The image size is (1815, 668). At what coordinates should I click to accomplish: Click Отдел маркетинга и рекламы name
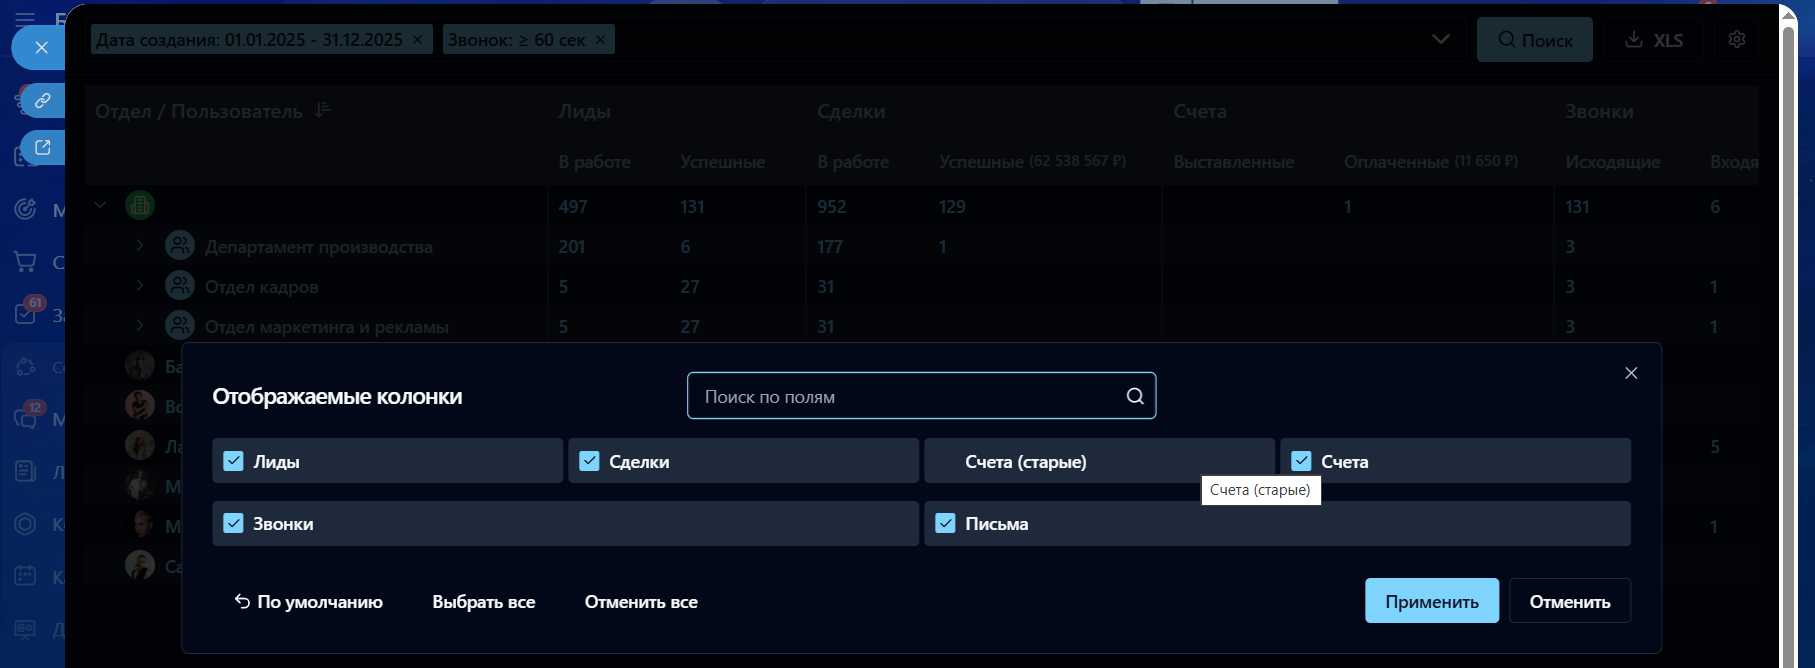coord(327,327)
